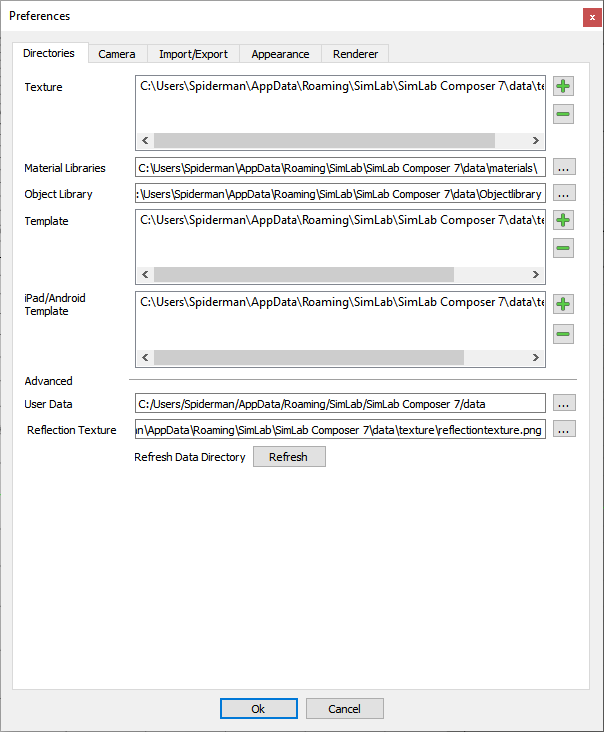Image resolution: width=604 pixels, height=732 pixels.
Task: Browse for Material Libraries folder
Action: (x=564, y=168)
